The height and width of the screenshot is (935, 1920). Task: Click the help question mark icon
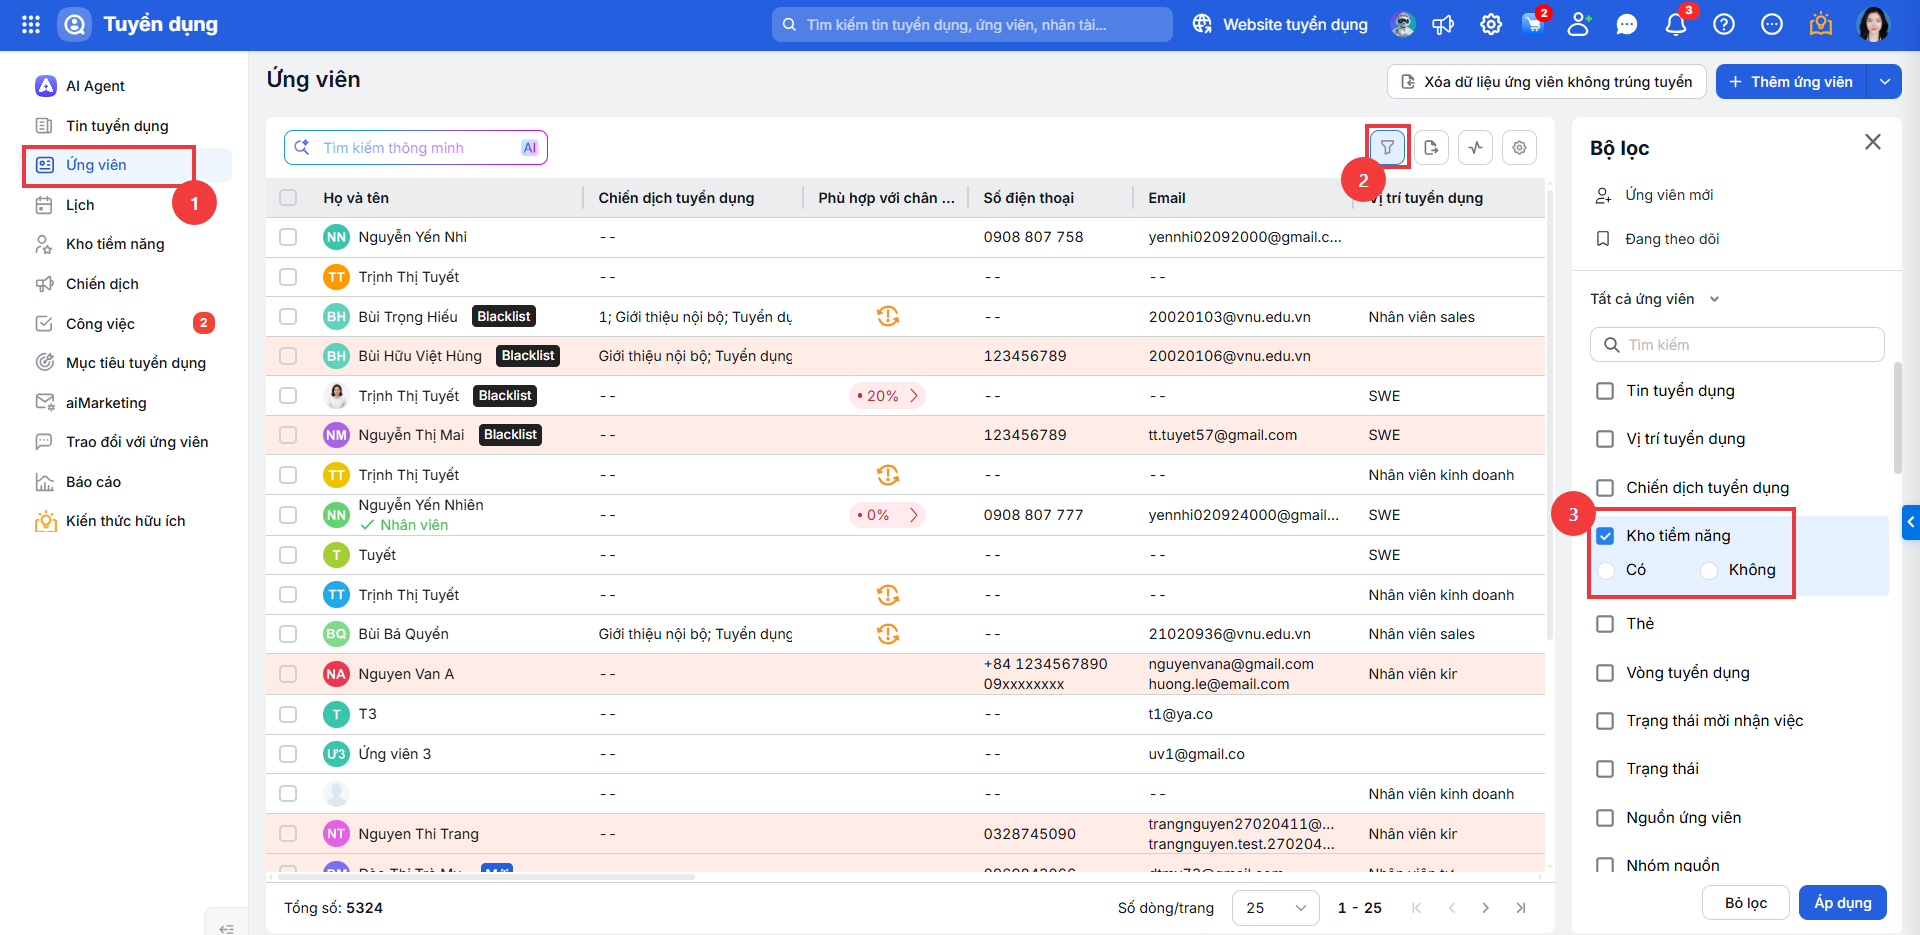click(x=1724, y=25)
